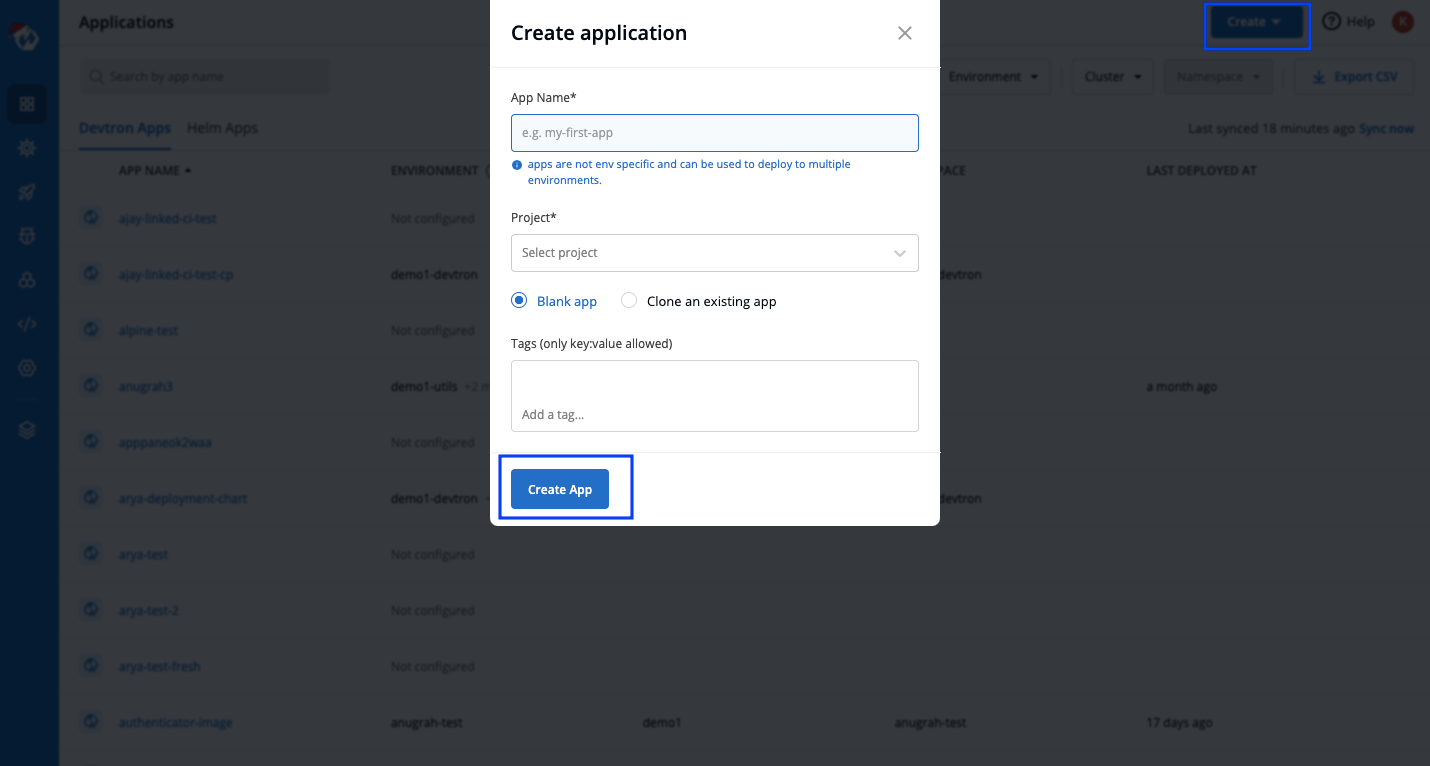
Task: Click the rocket deployment icon in sidebar
Action: click(27, 191)
